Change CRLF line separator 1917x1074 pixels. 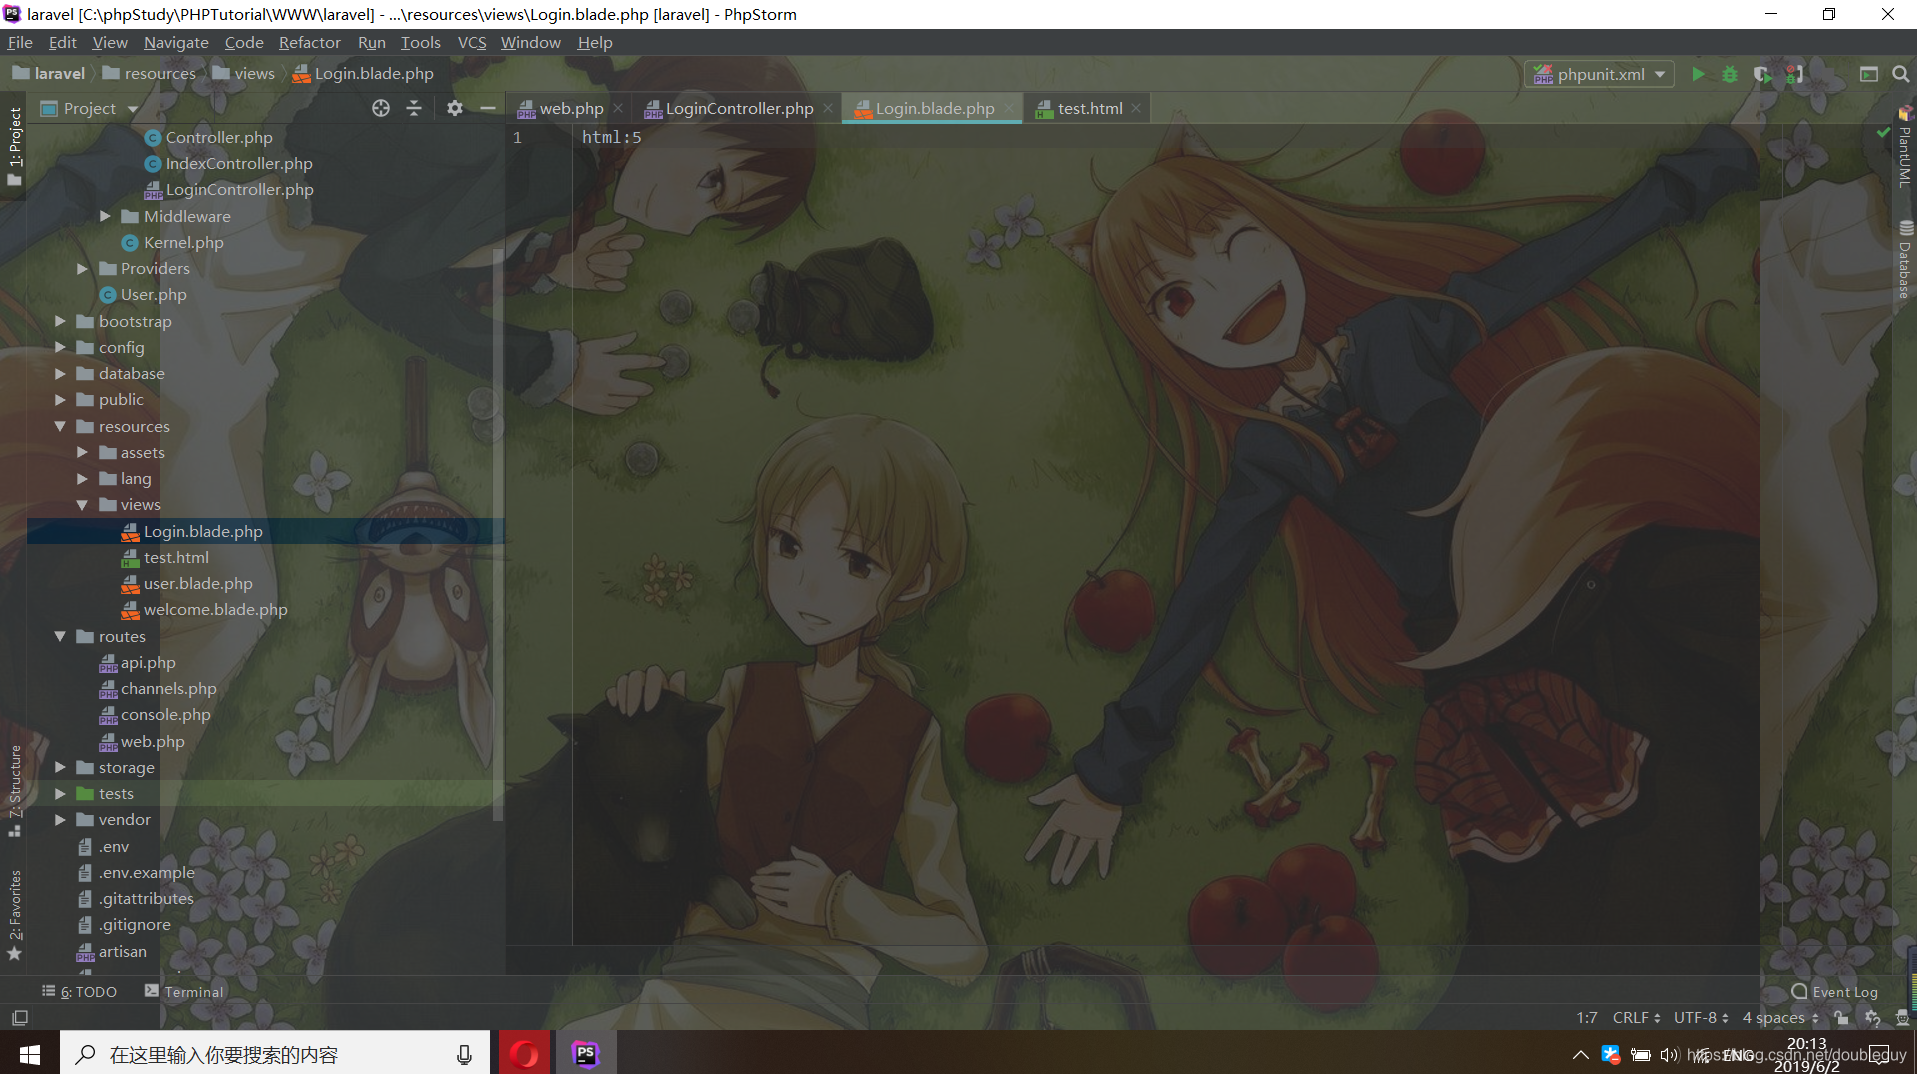[x=1636, y=1018]
